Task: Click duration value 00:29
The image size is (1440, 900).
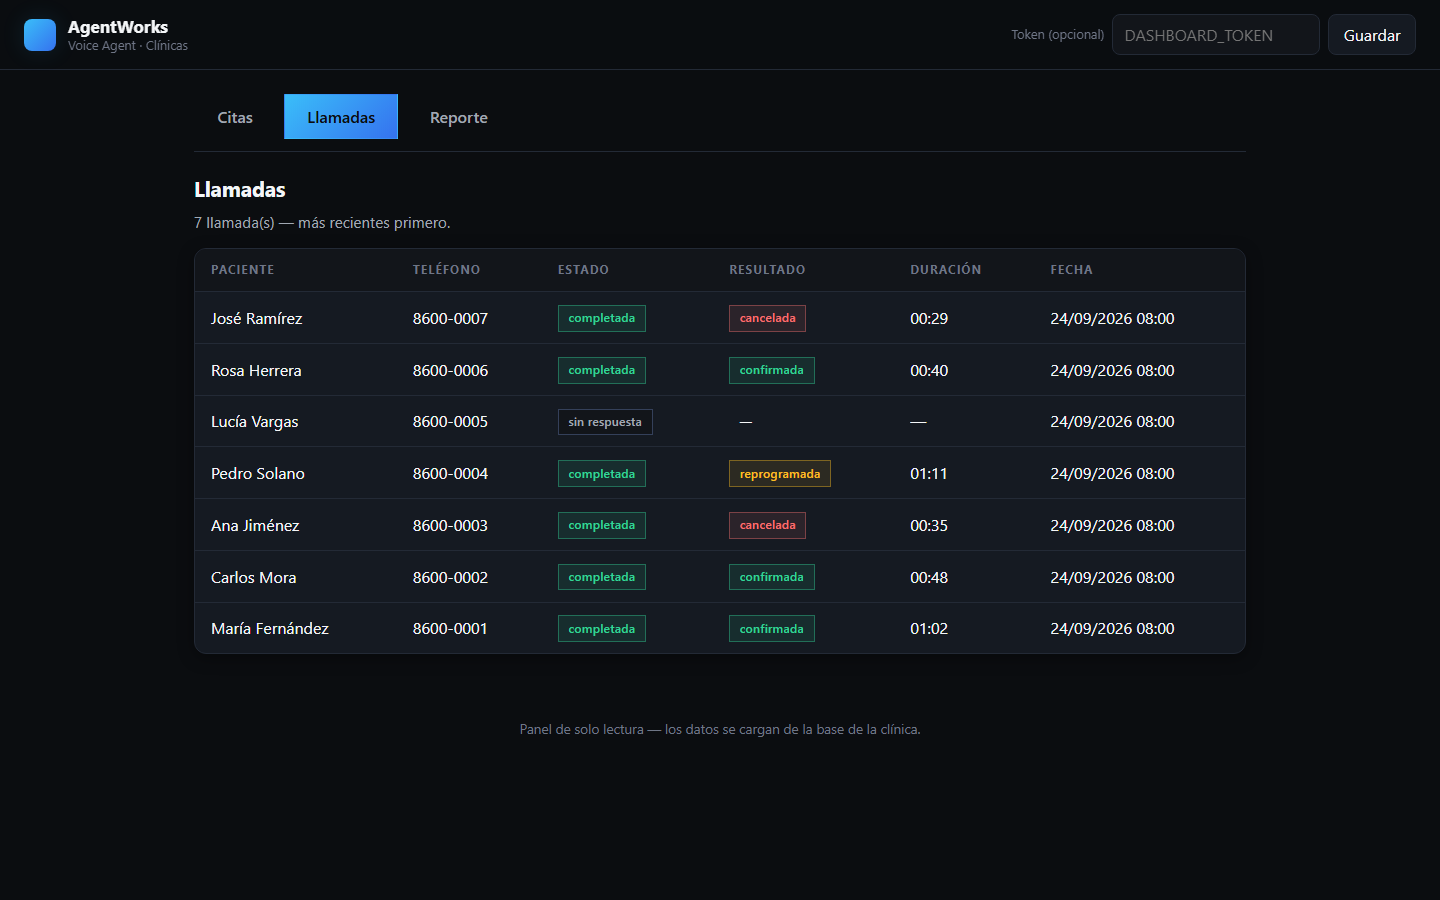Action: (929, 318)
